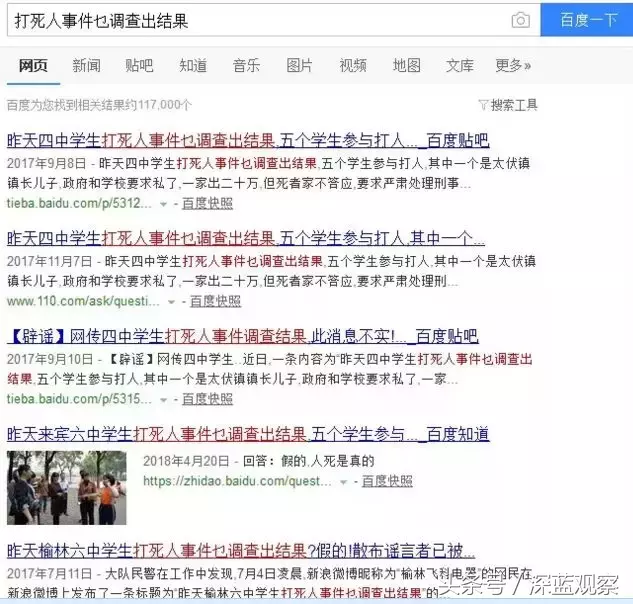Open the result title ending 其中一个...
This screenshot has height=604, width=633.
(246, 238)
